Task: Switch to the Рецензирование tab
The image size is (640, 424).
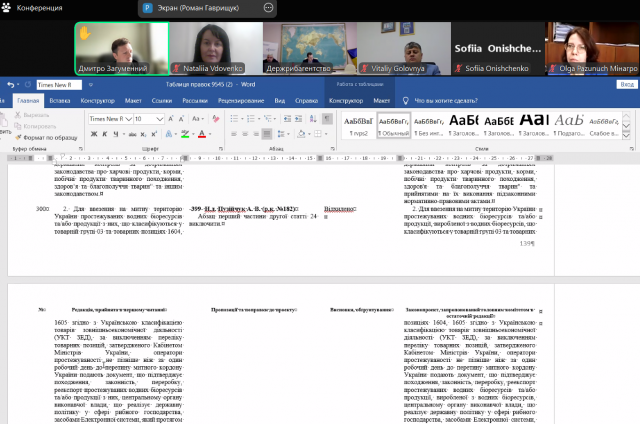Action: point(241,100)
